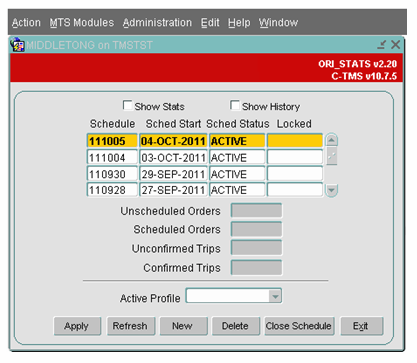Open the Window menu
The width and height of the screenshot is (417, 363).
(x=278, y=23)
